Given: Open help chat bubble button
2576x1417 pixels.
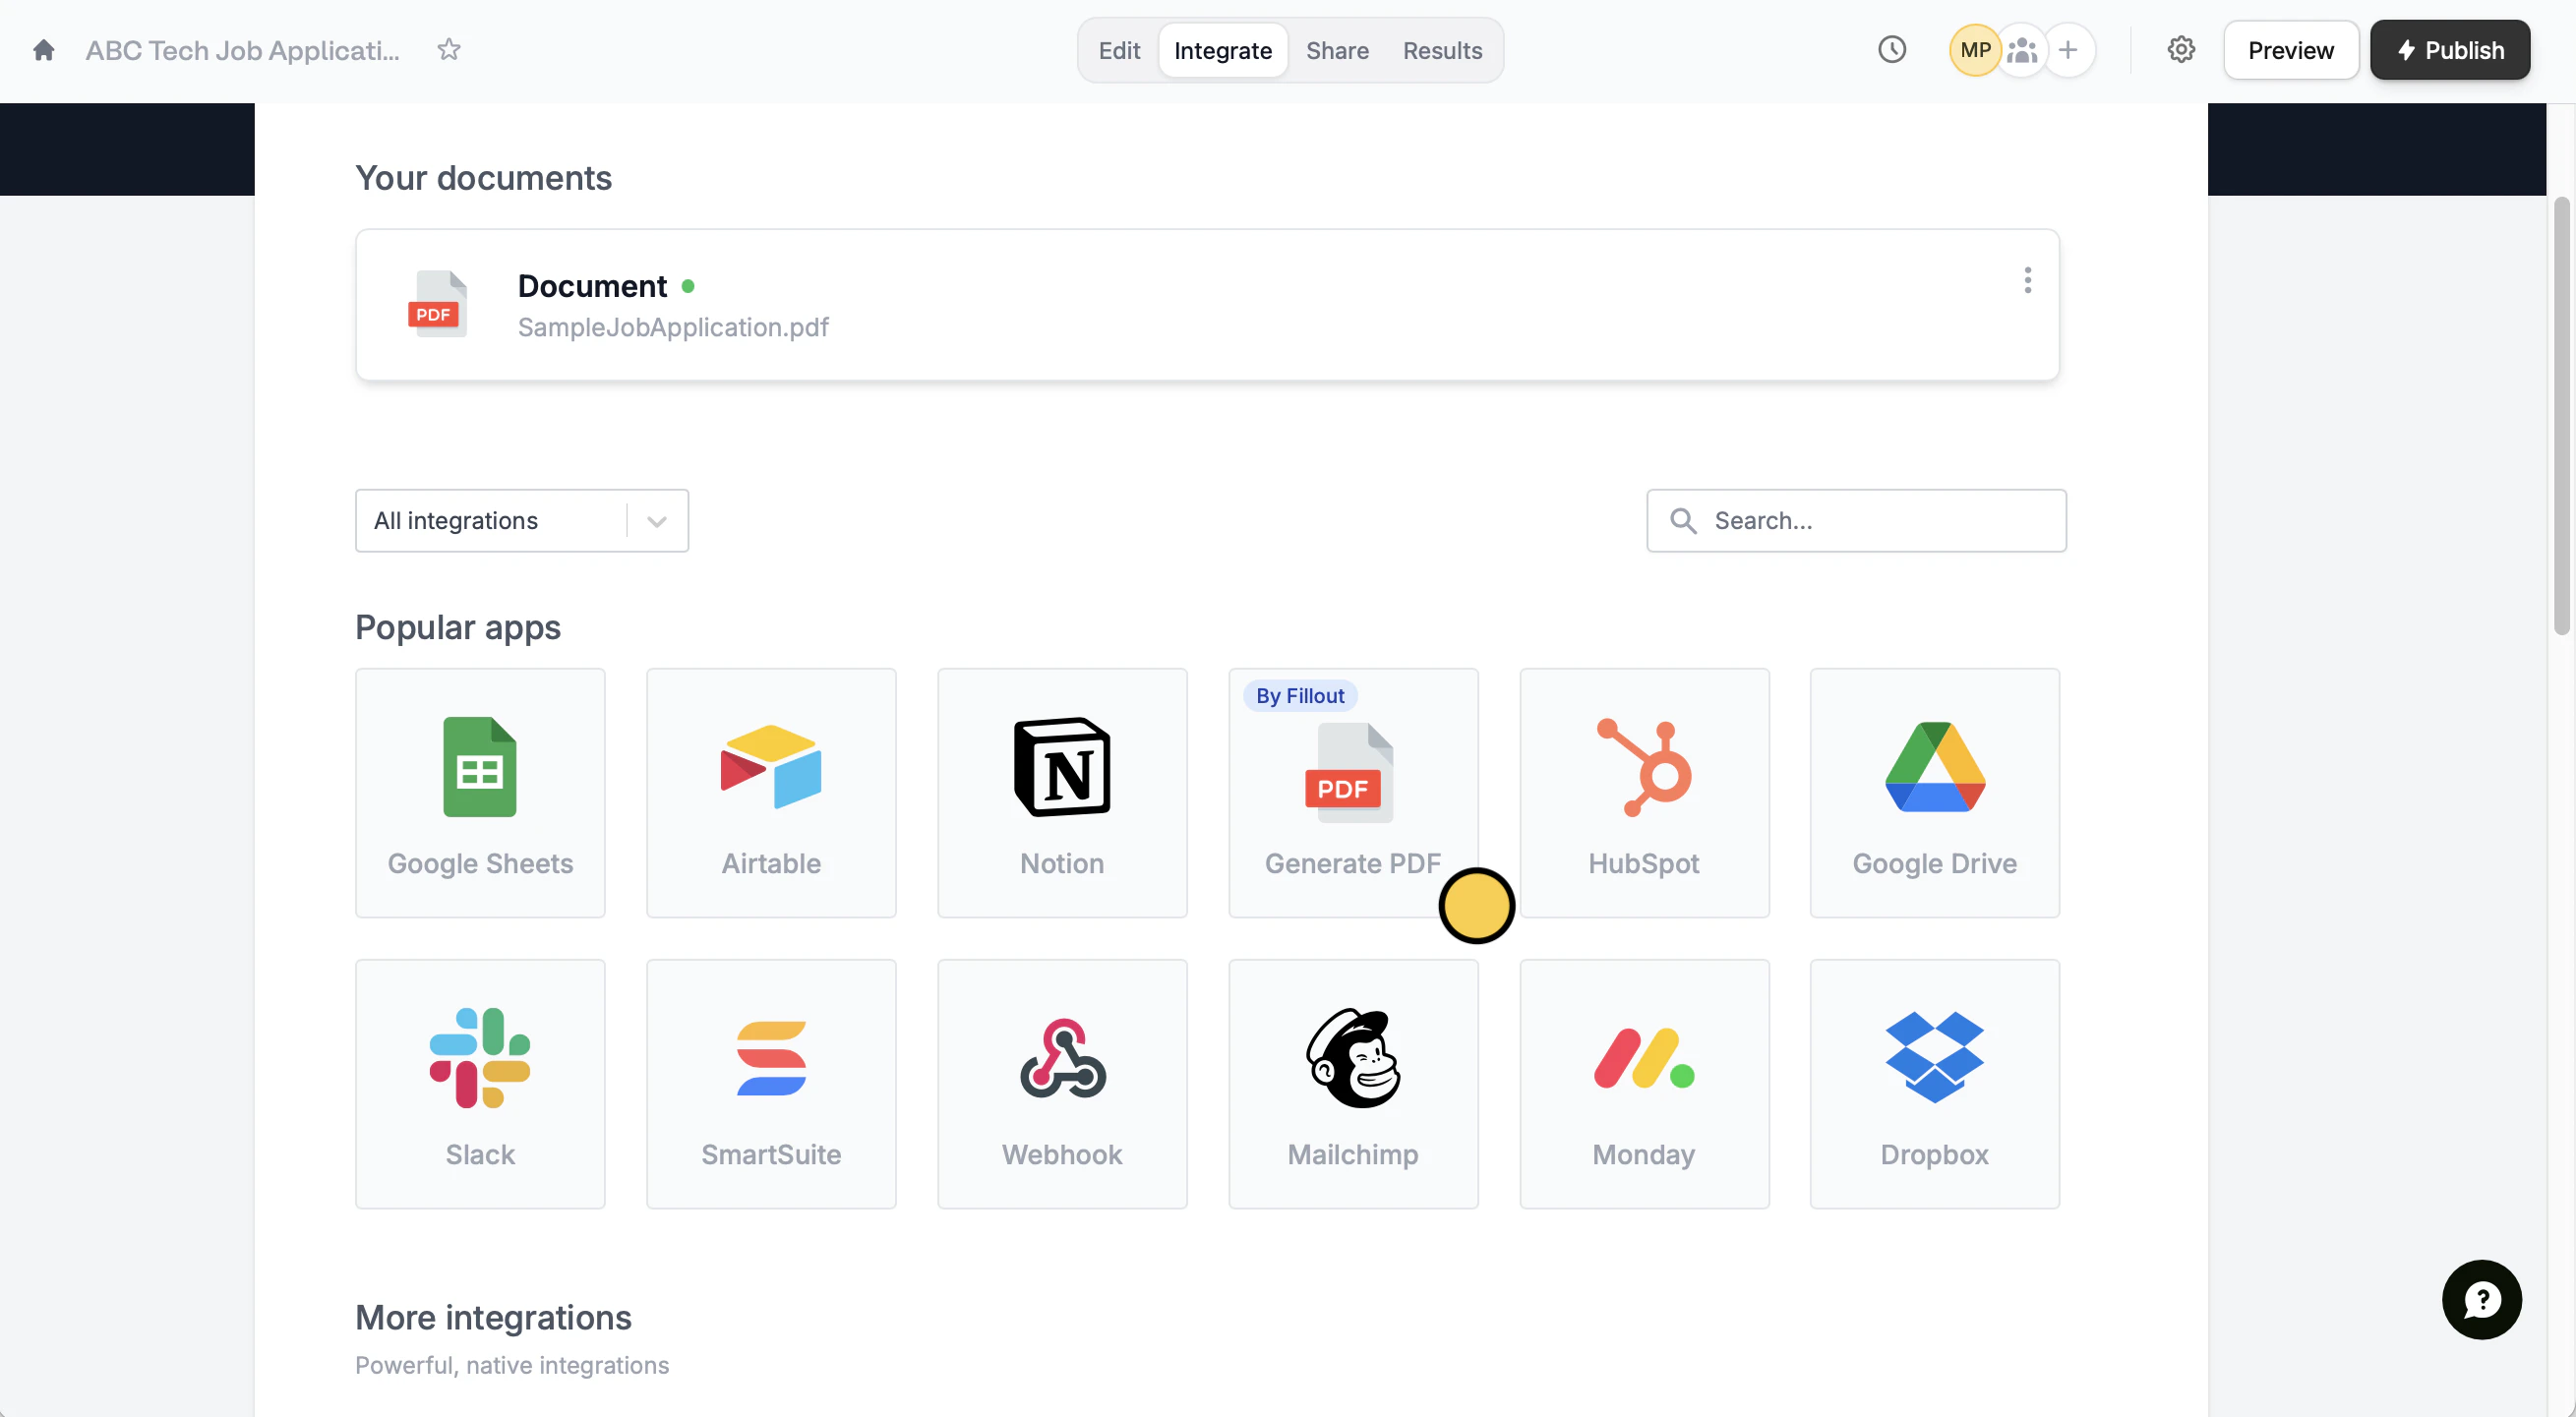Looking at the screenshot, I should (2481, 1299).
